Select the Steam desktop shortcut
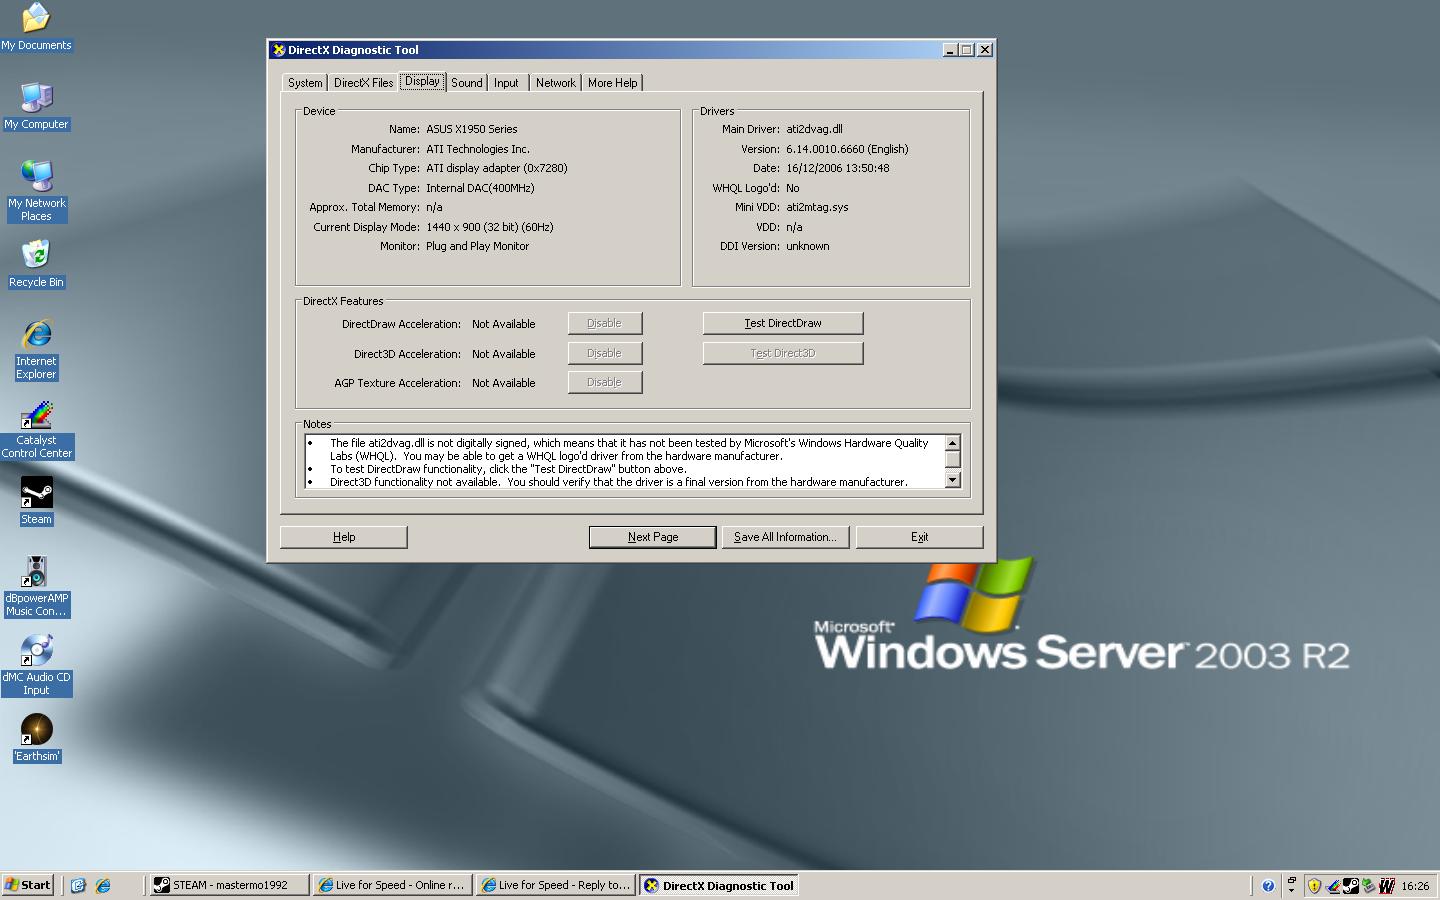Image resolution: width=1440 pixels, height=900 pixels. [x=36, y=501]
